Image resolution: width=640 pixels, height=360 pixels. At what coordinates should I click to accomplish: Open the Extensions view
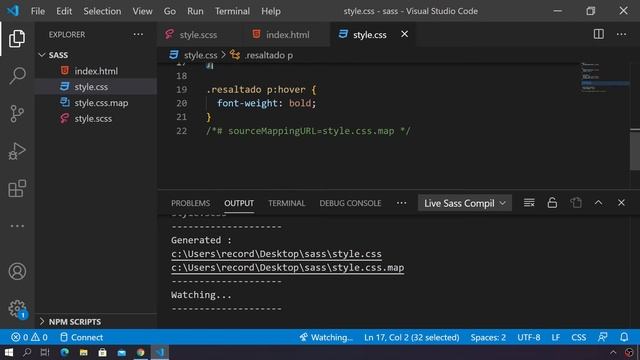17,188
